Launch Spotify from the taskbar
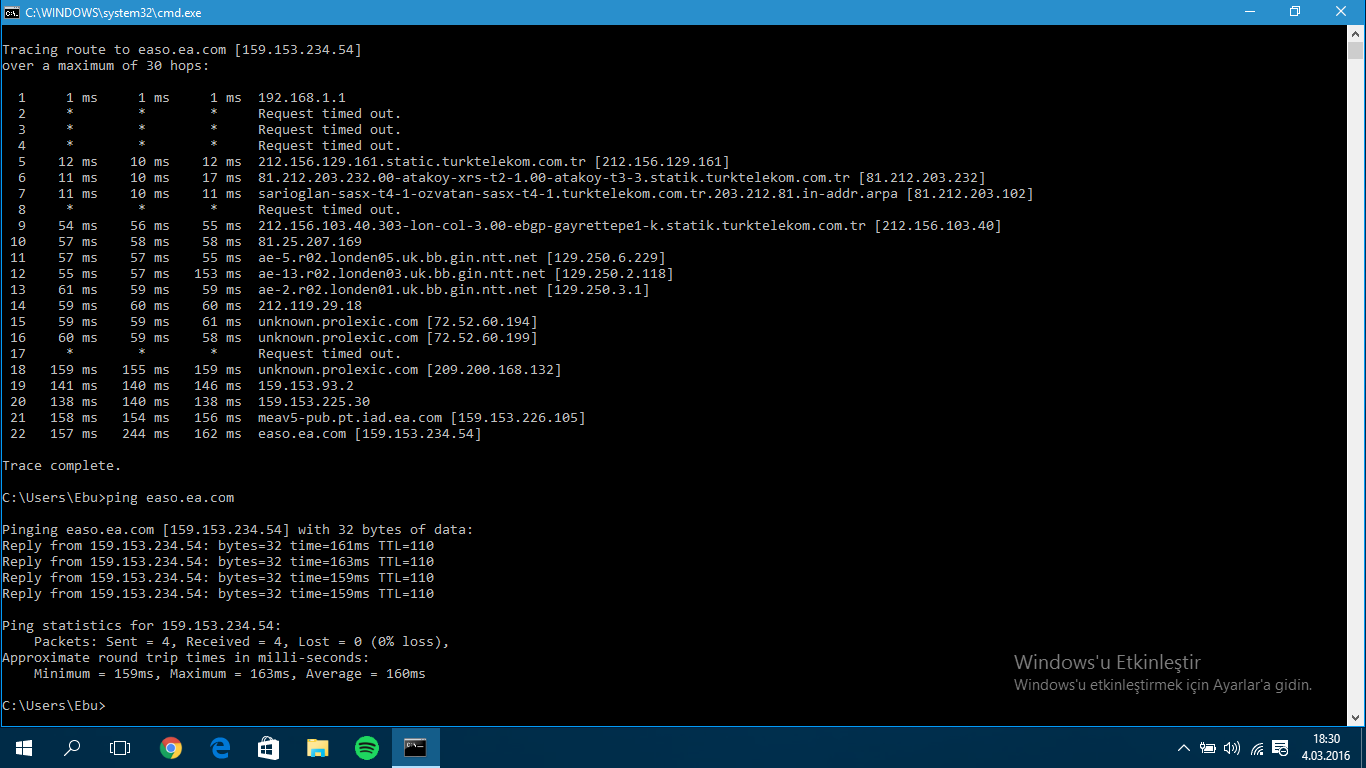Image resolution: width=1366 pixels, height=768 pixels. click(367, 748)
